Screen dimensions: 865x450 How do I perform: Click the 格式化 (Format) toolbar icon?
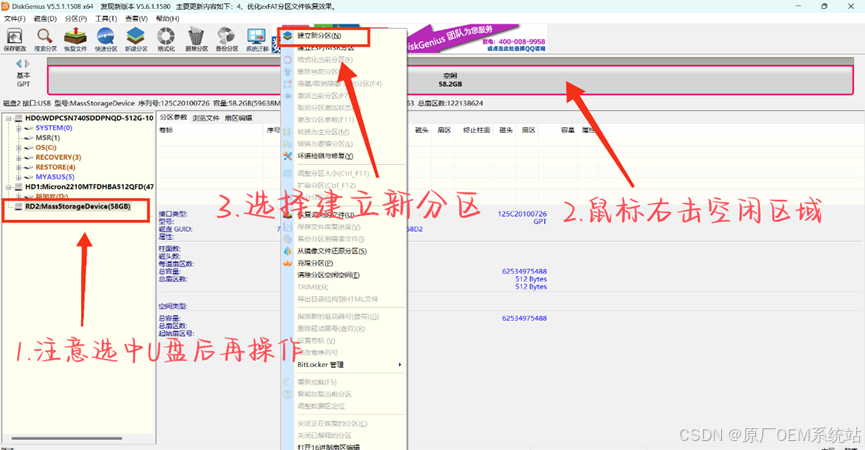click(166, 40)
